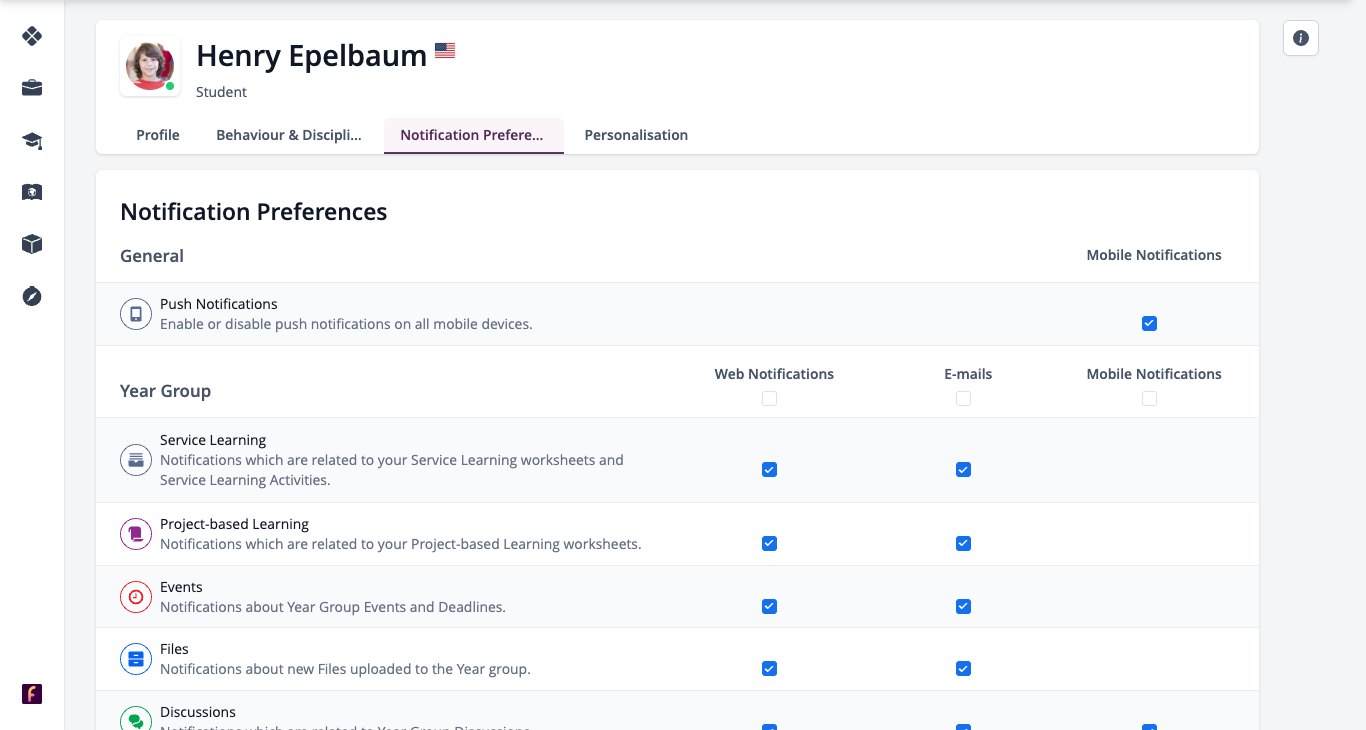Open the graduation cap icon in the sidebar
1366x730 pixels.
pos(32,140)
